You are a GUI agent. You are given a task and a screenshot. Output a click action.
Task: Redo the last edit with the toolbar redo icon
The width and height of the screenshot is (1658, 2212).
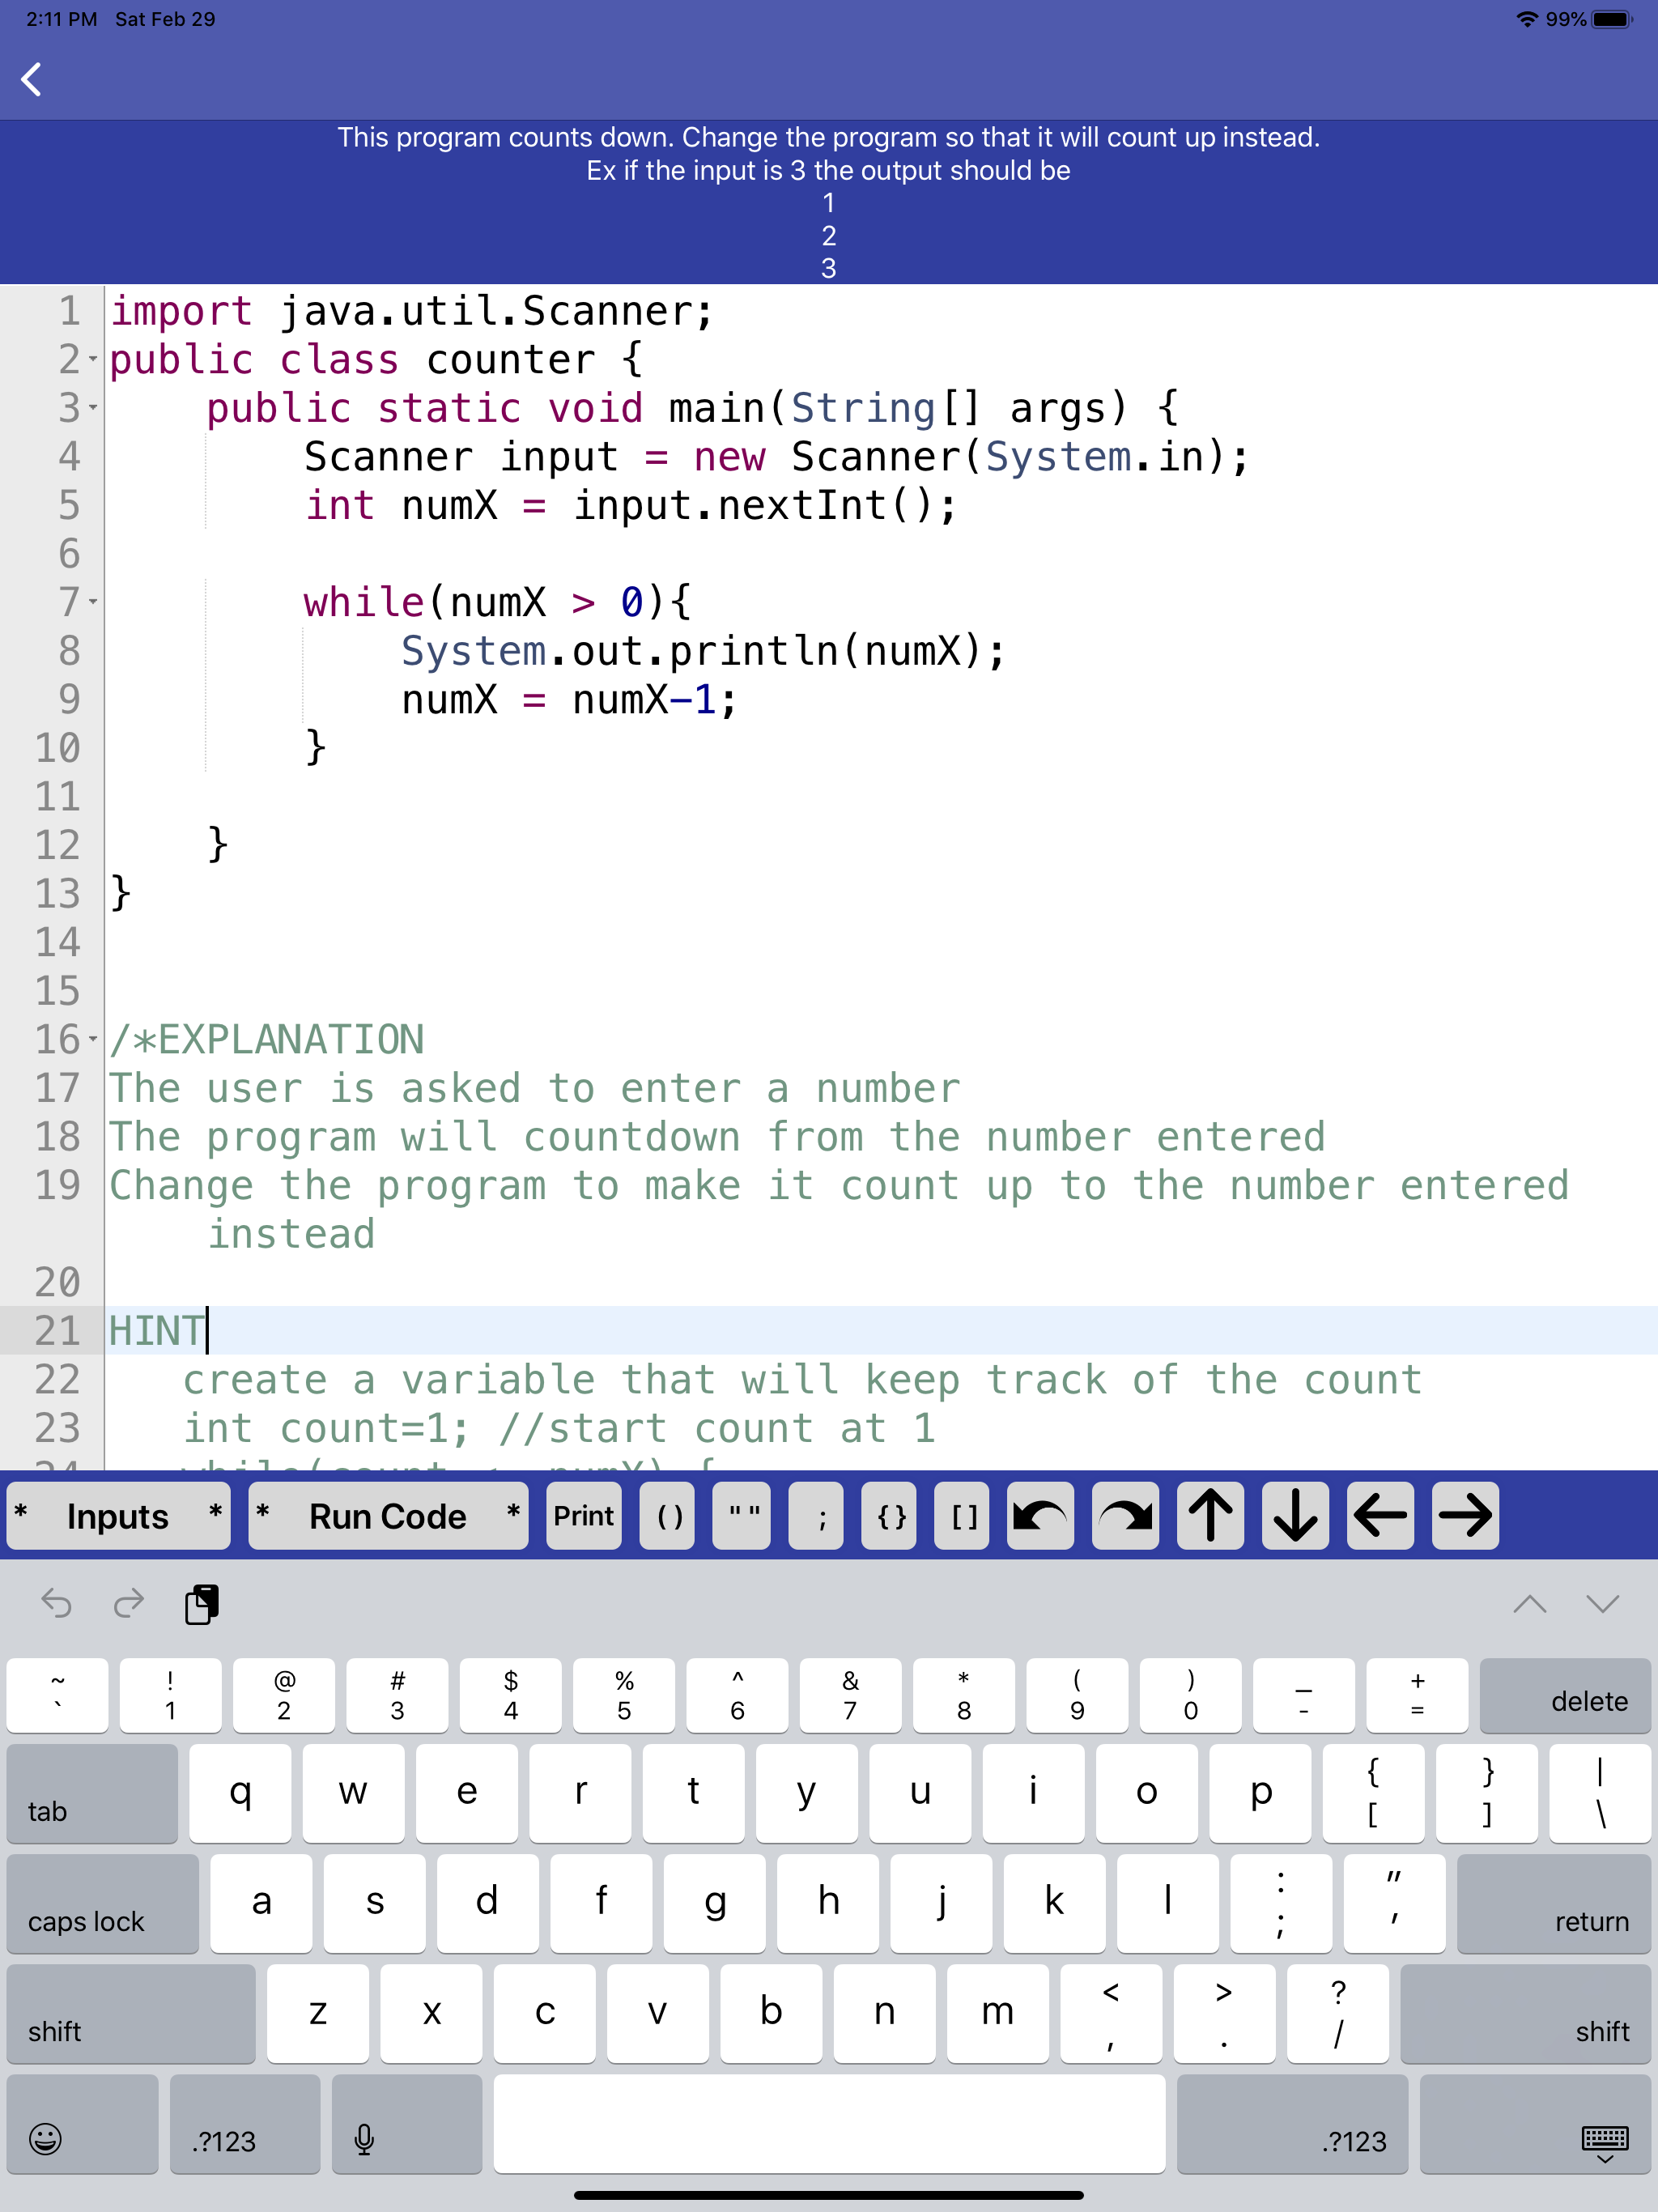(1124, 1516)
